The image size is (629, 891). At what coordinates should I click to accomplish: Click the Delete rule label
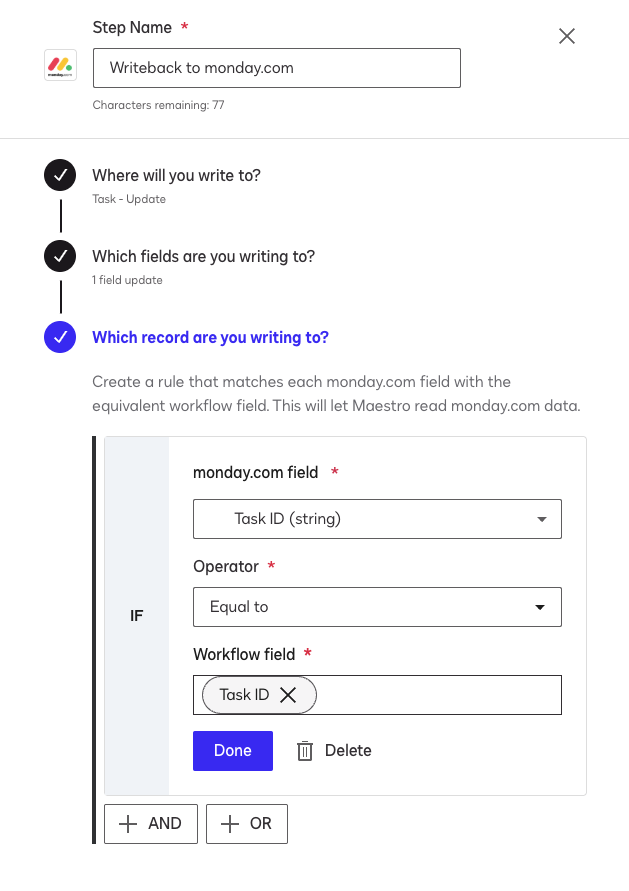(348, 751)
